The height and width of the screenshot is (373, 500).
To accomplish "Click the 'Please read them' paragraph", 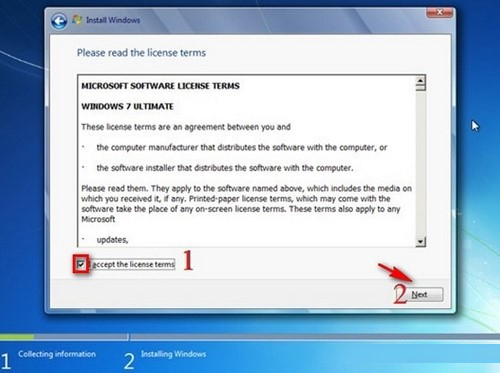I will 246,204.
